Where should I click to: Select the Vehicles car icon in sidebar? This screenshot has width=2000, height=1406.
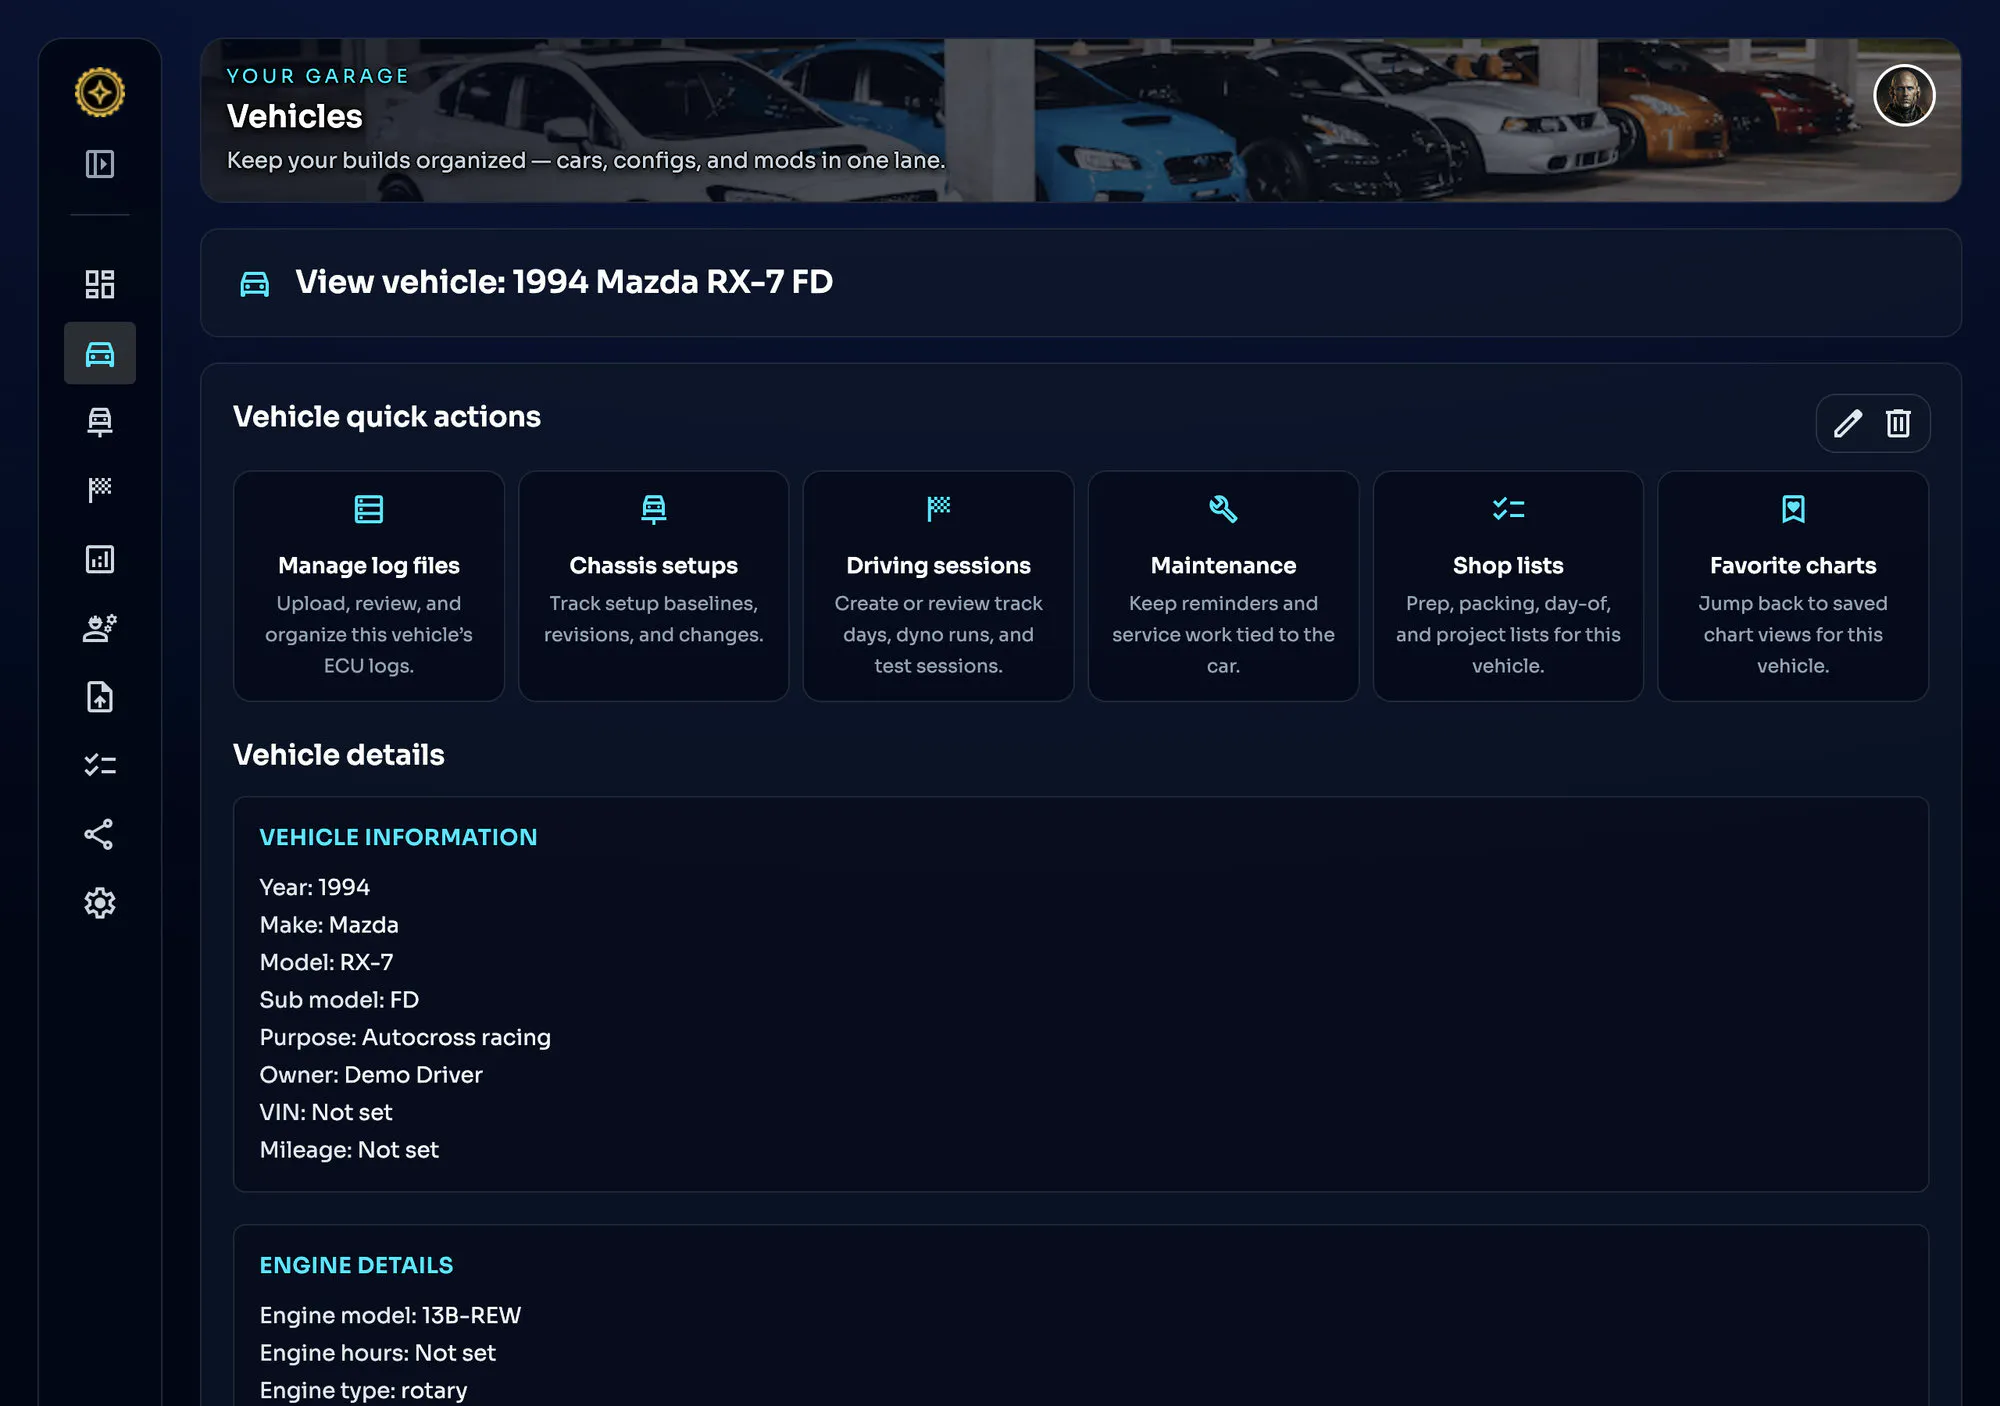100,353
